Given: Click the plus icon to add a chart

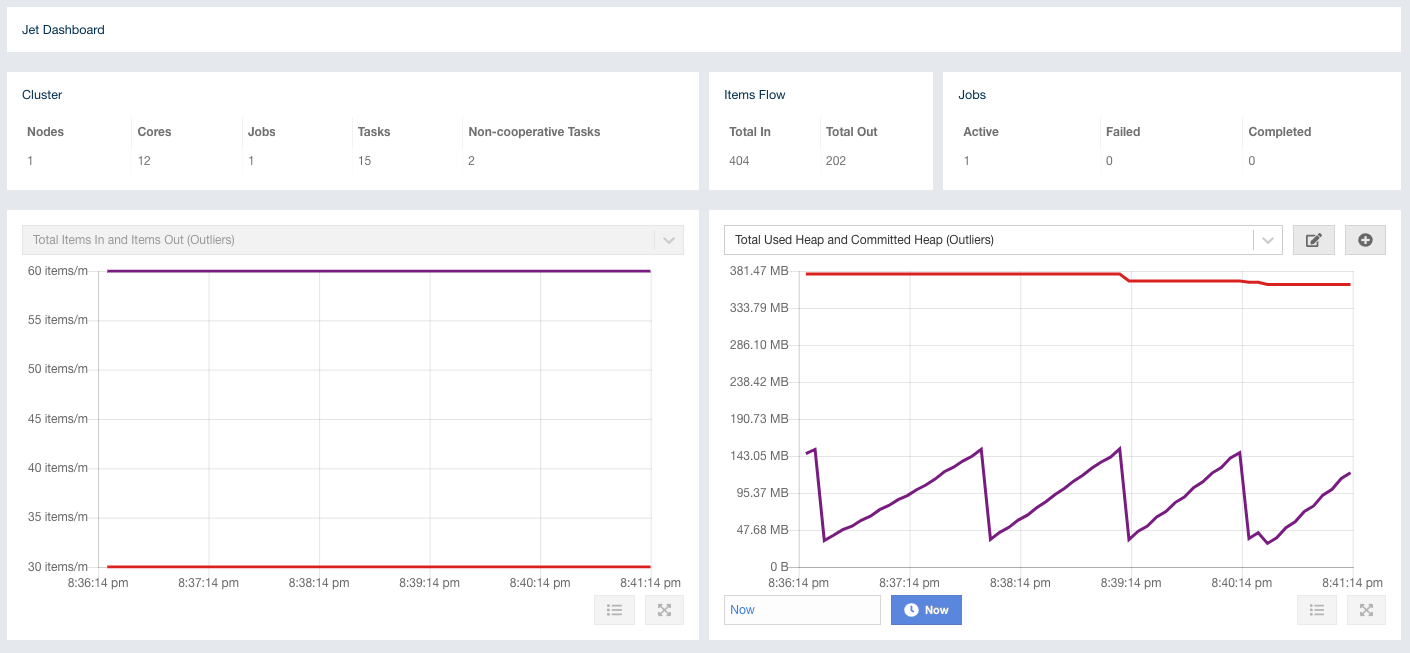Looking at the screenshot, I should [x=1365, y=240].
